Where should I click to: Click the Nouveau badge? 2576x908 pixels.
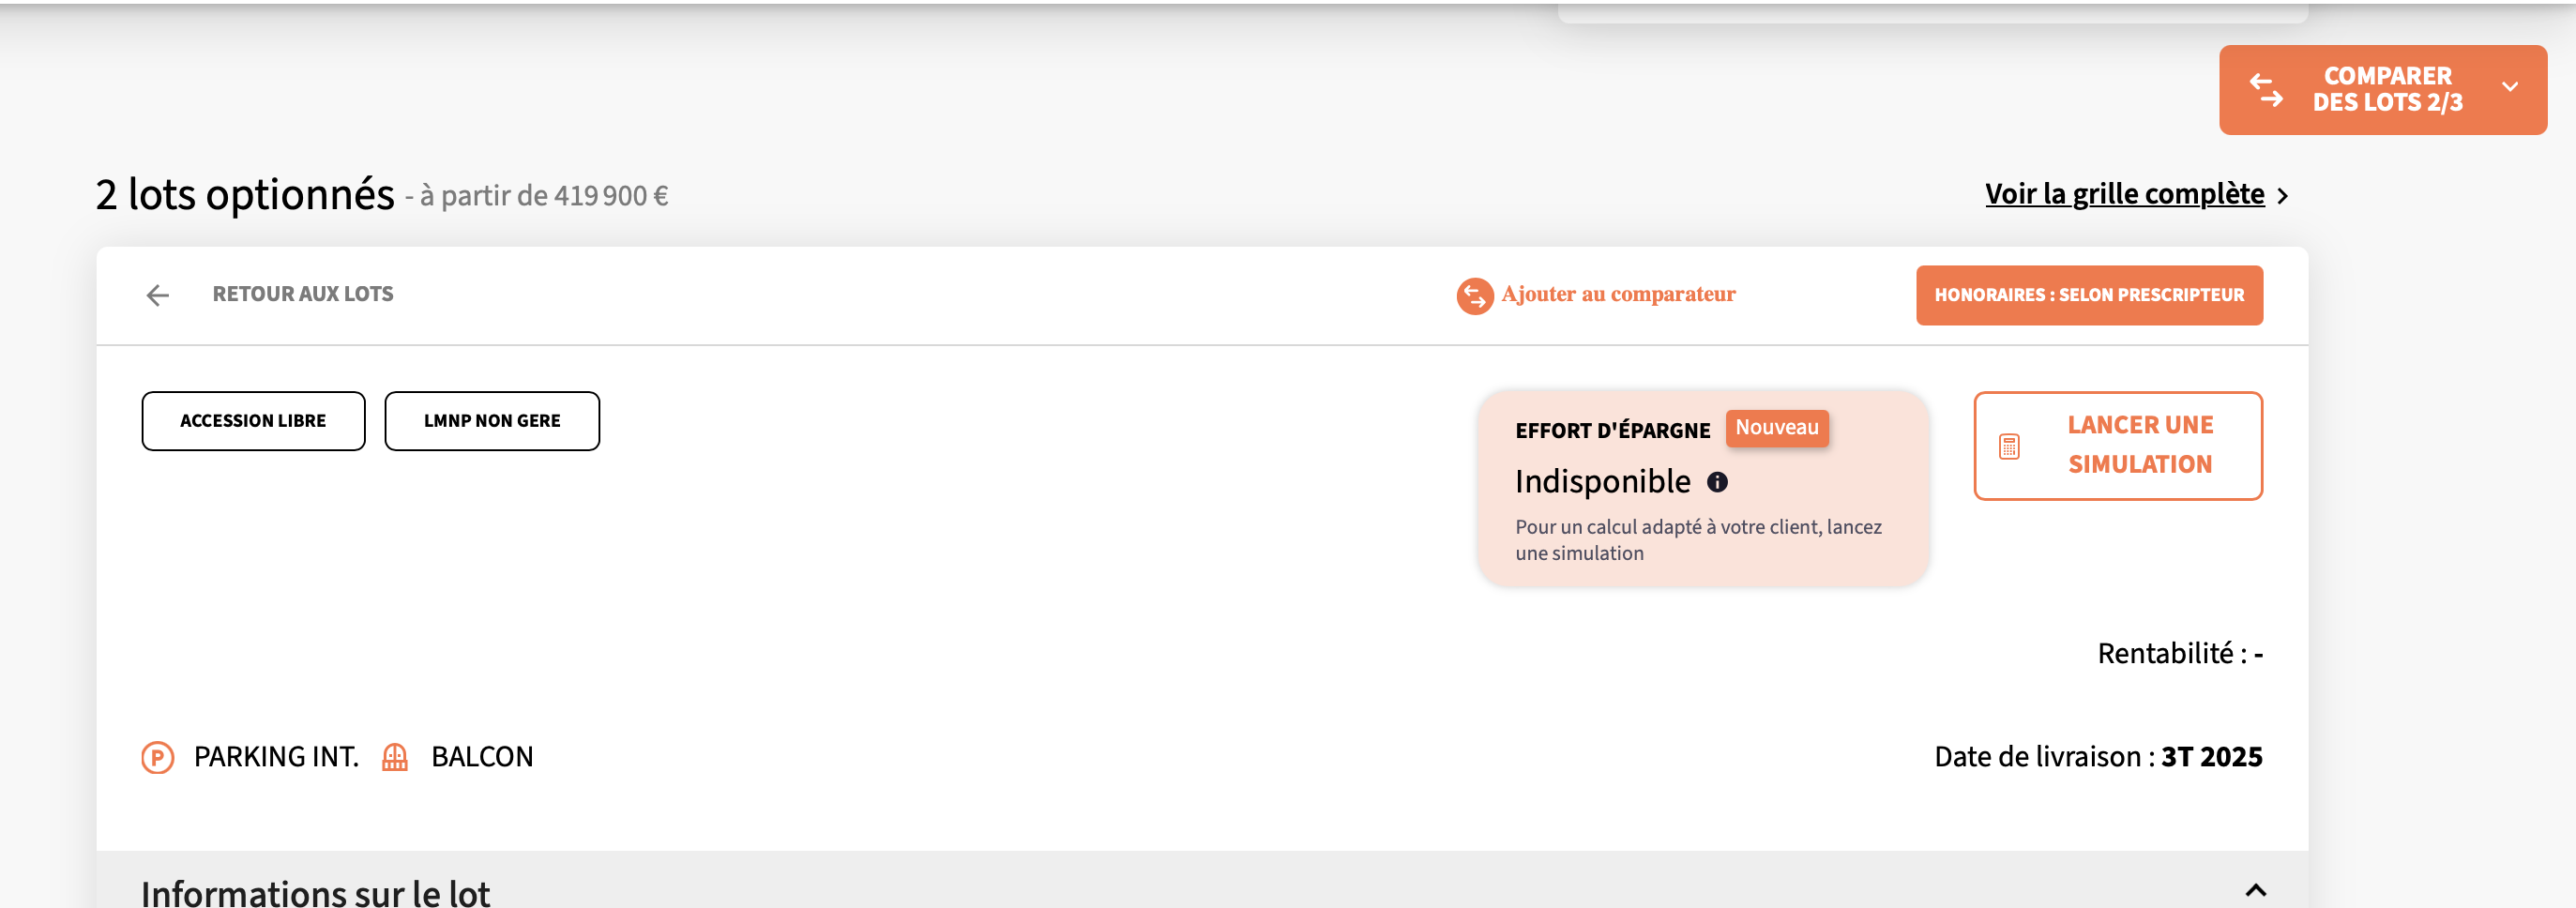click(1776, 428)
